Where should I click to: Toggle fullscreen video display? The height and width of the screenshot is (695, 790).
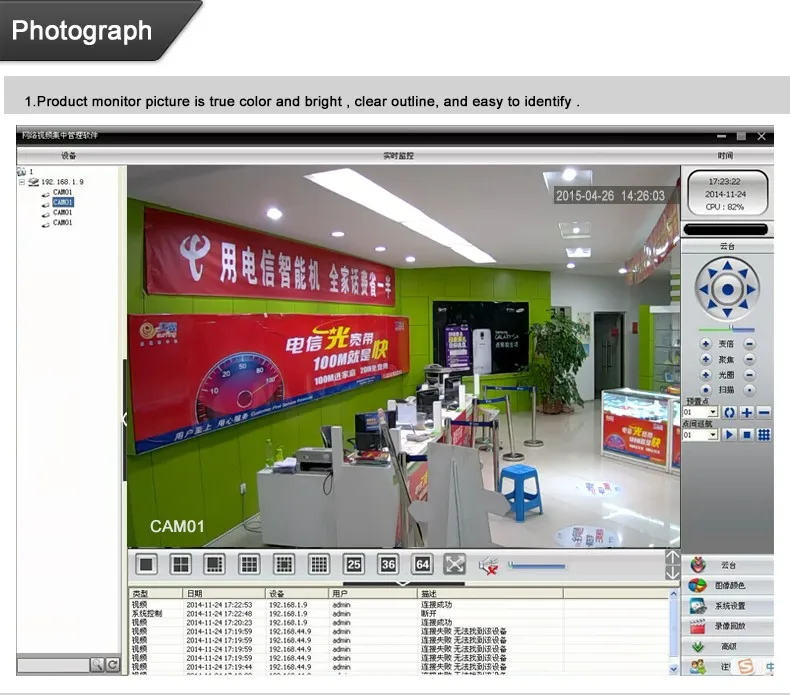click(454, 564)
